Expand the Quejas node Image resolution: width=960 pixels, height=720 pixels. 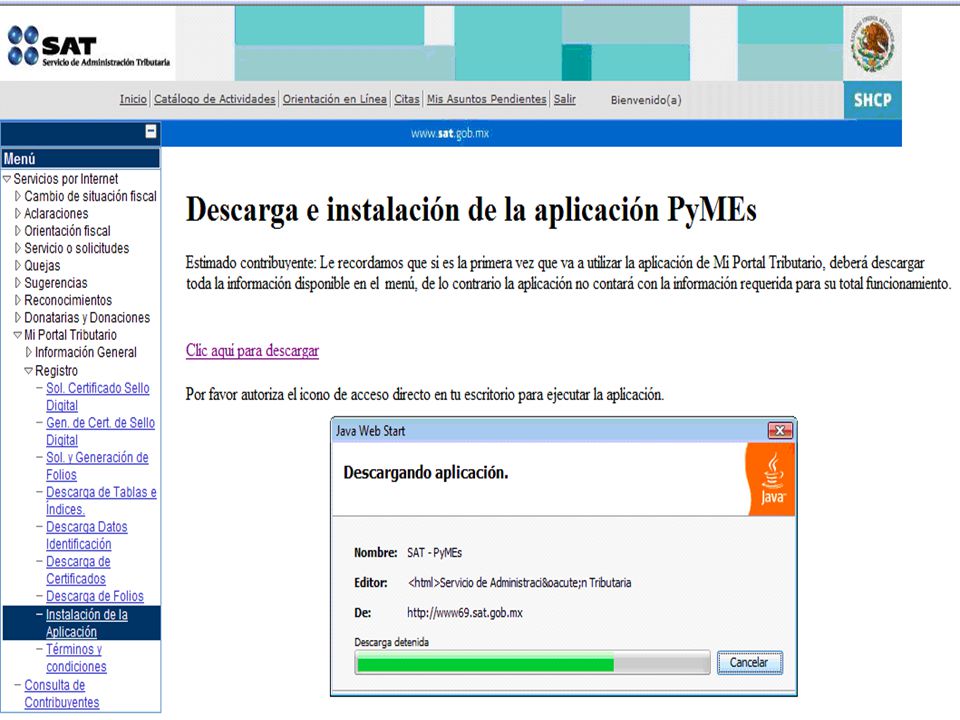[18, 266]
